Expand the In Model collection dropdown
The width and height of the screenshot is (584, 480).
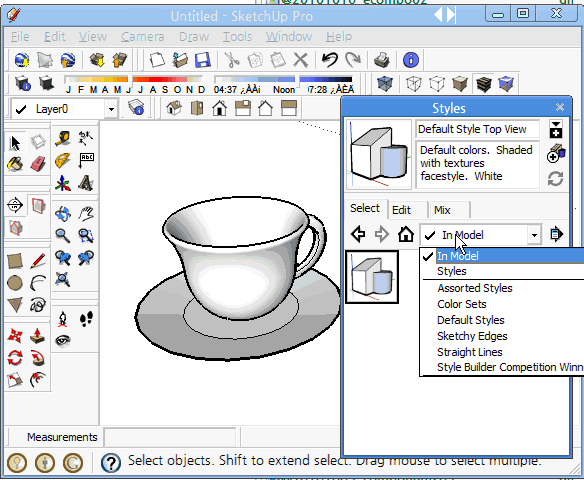[x=534, y=235]
